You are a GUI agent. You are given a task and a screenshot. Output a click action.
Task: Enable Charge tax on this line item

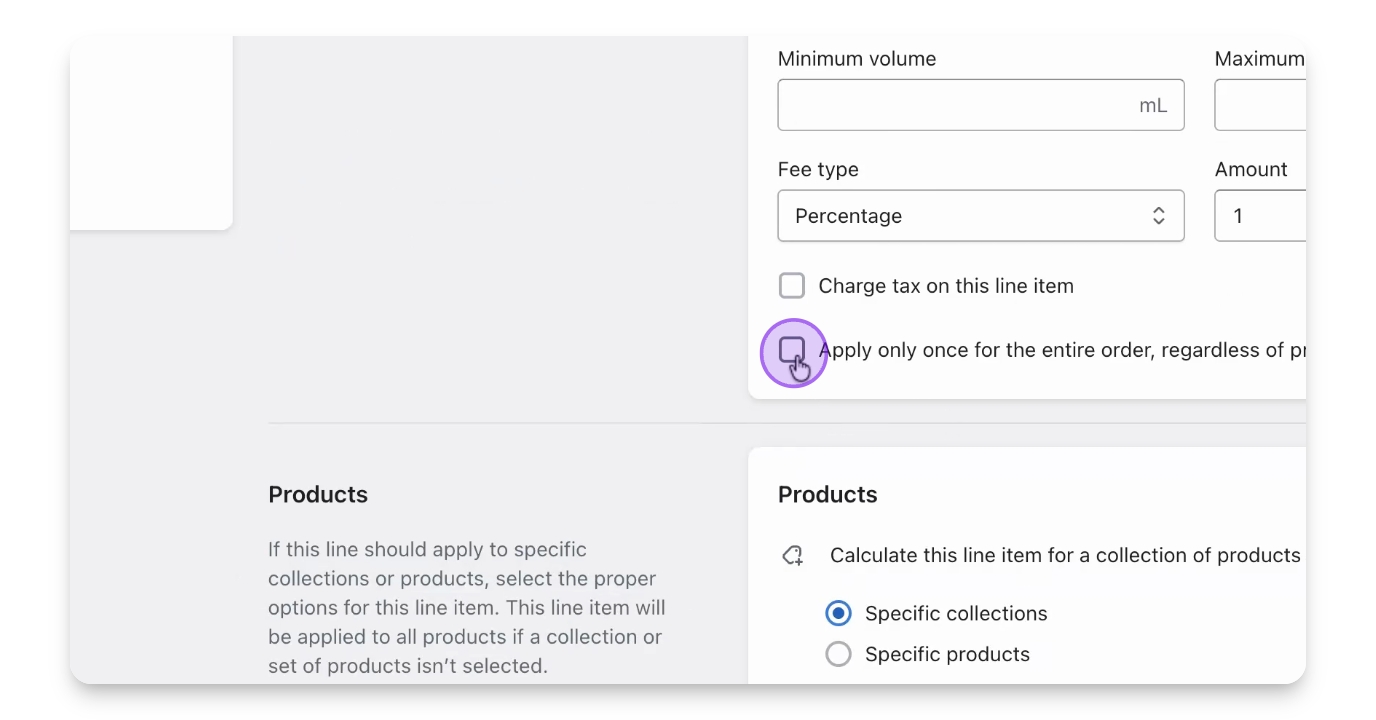coord(792,286)
